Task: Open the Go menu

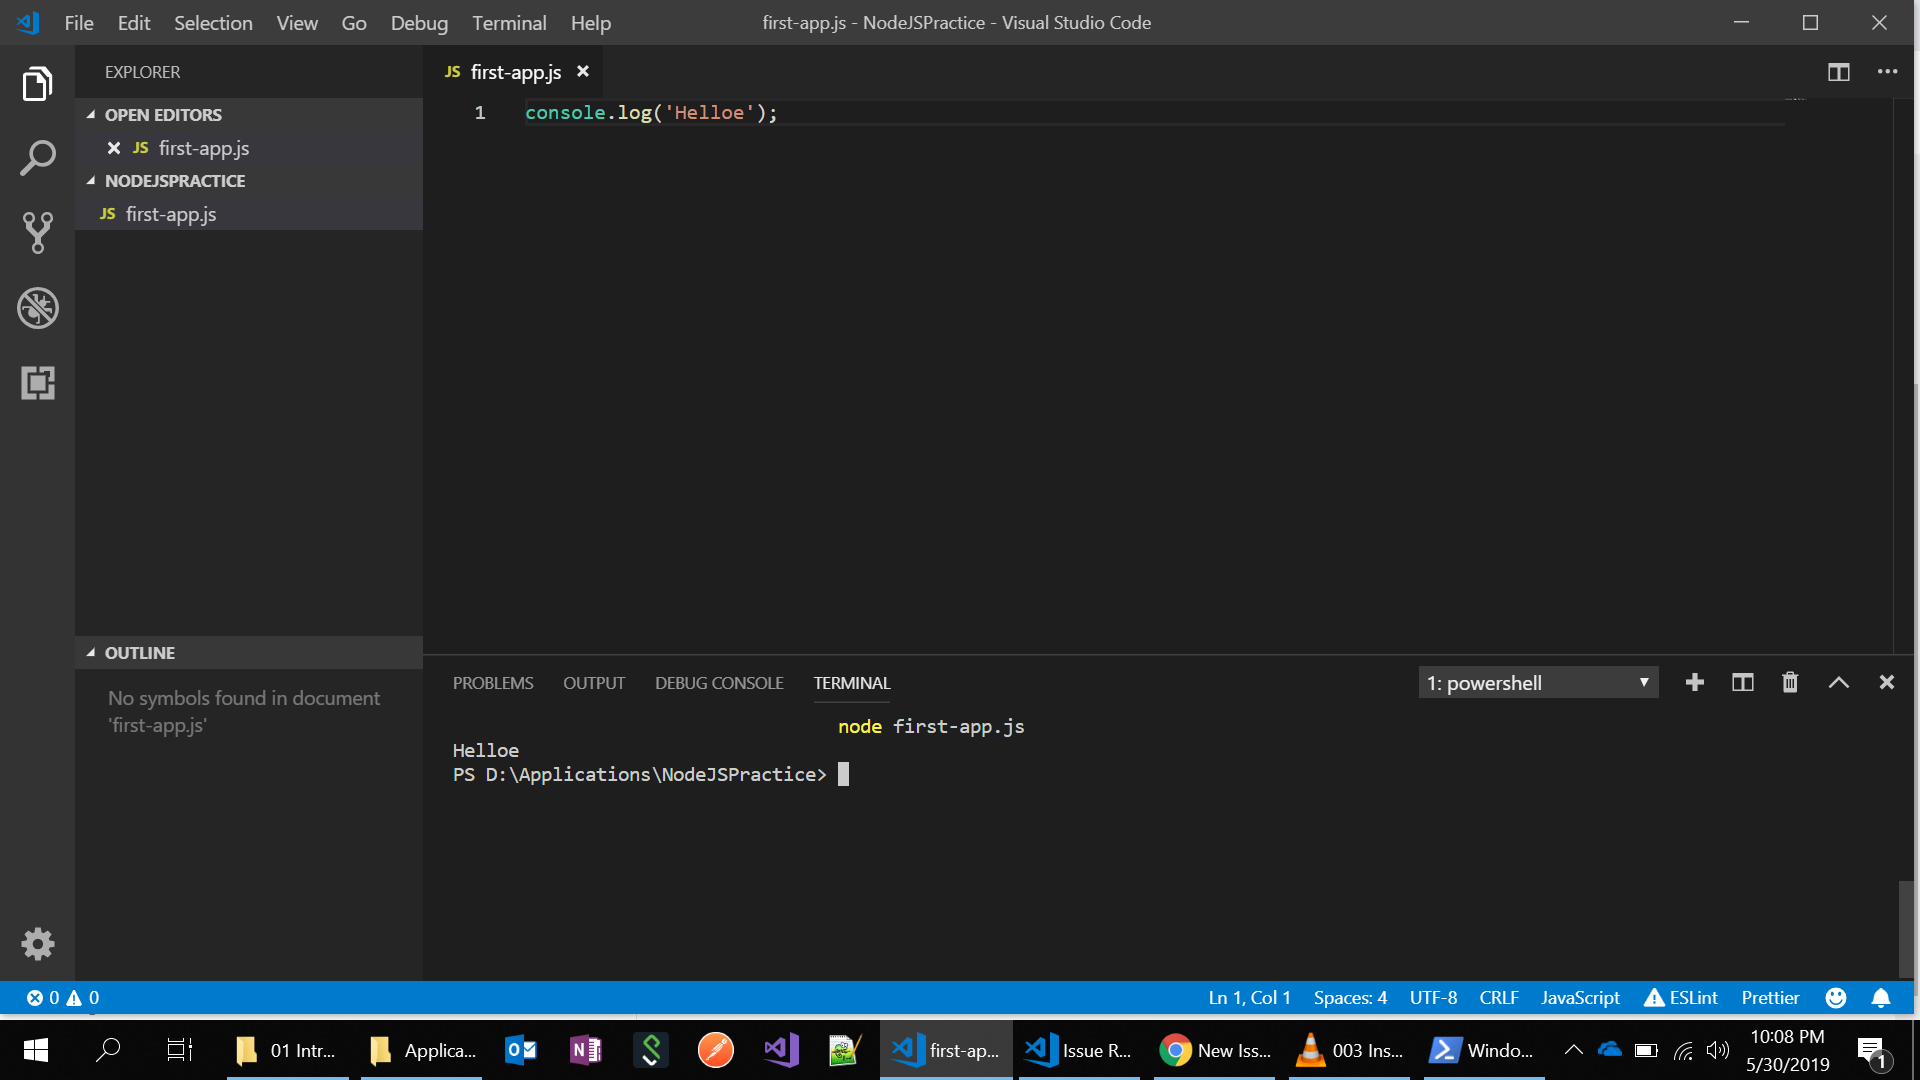Action: pos(354,22)
